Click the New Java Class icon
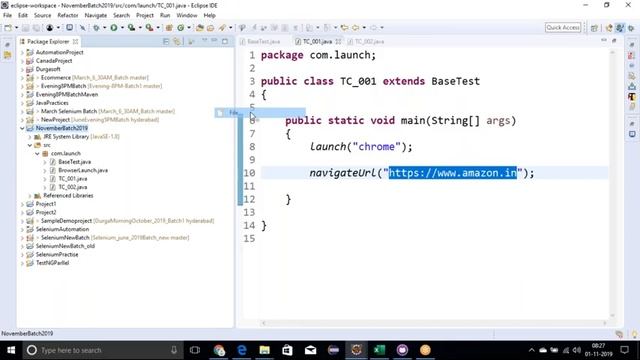 (x=180, y=28)
